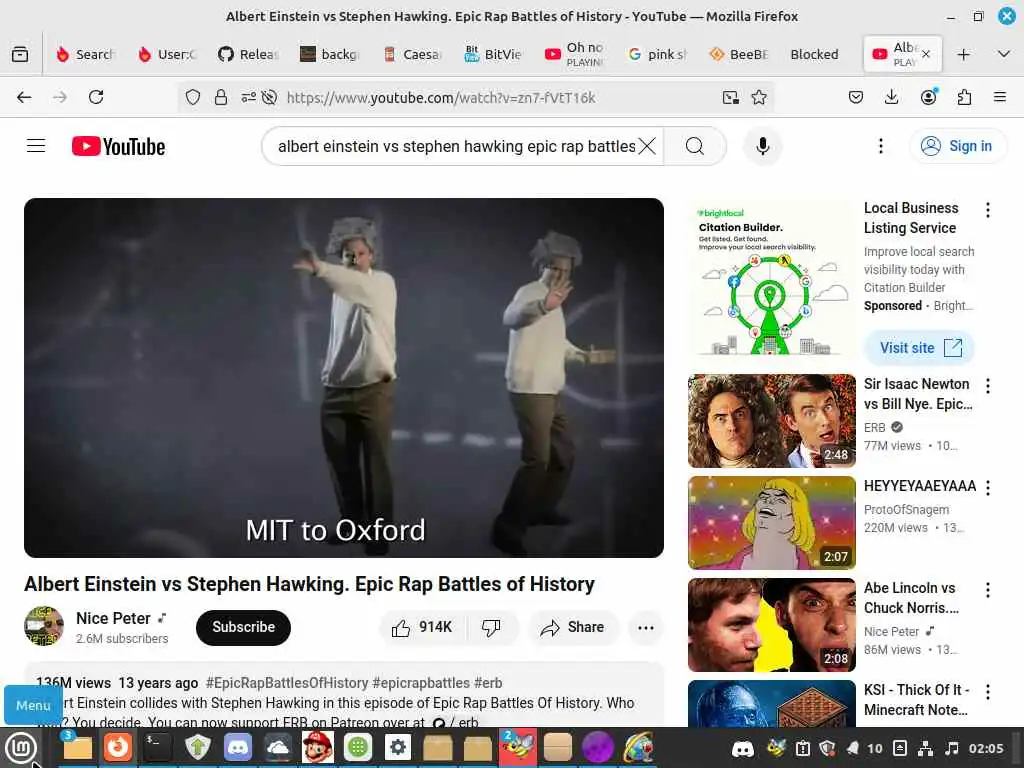Open Firefox tracking protection shield
Viewport: 1024px width, 768px height.
pos(193,97)
